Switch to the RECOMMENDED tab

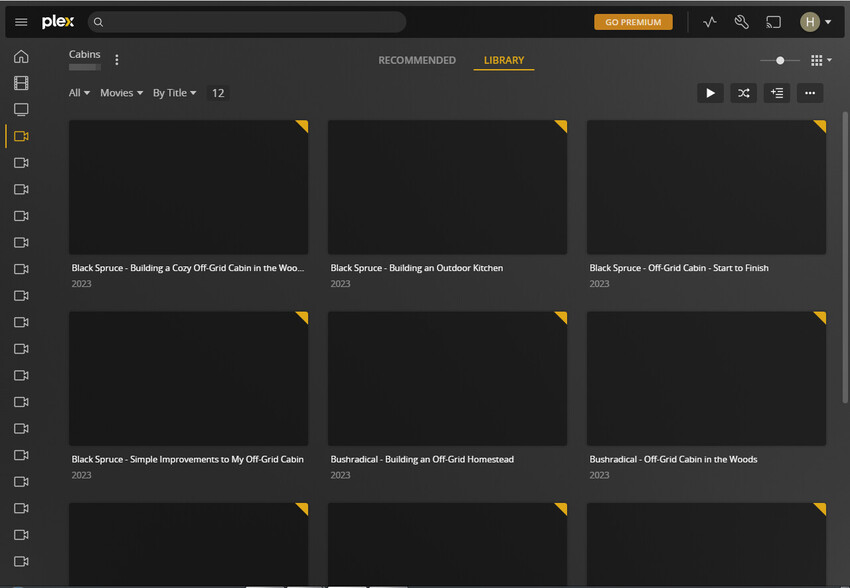[417, 60]
